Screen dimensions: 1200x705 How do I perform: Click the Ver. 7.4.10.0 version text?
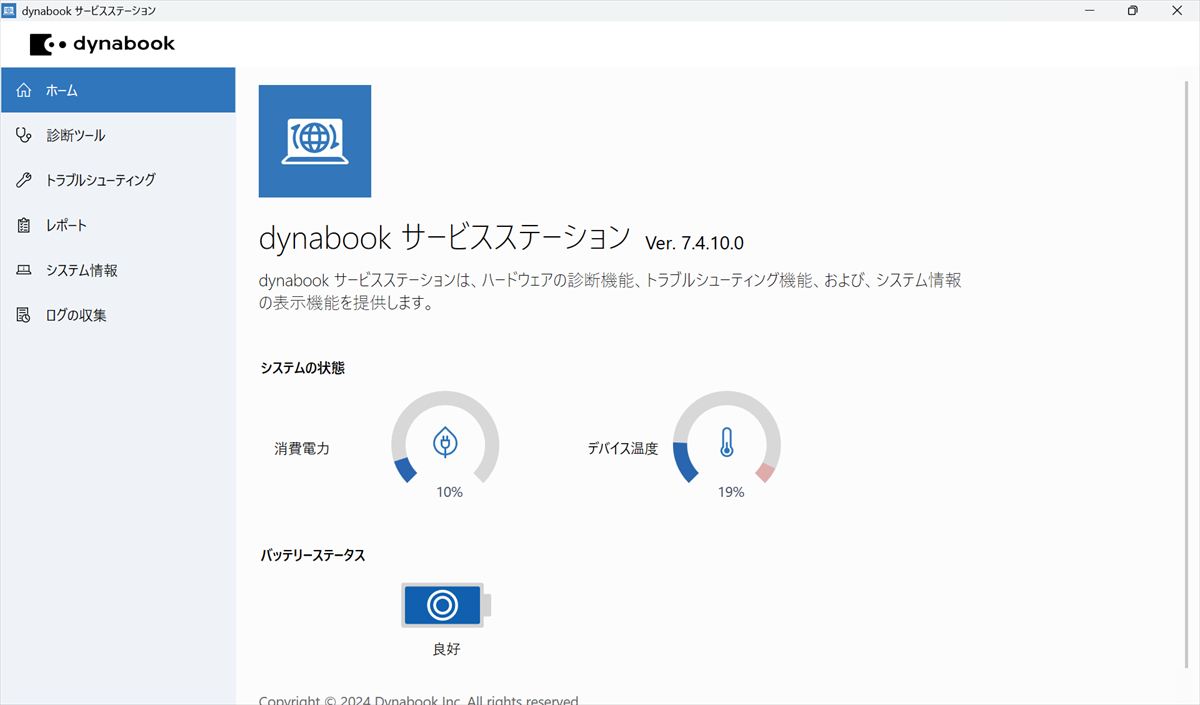[694, 243]
